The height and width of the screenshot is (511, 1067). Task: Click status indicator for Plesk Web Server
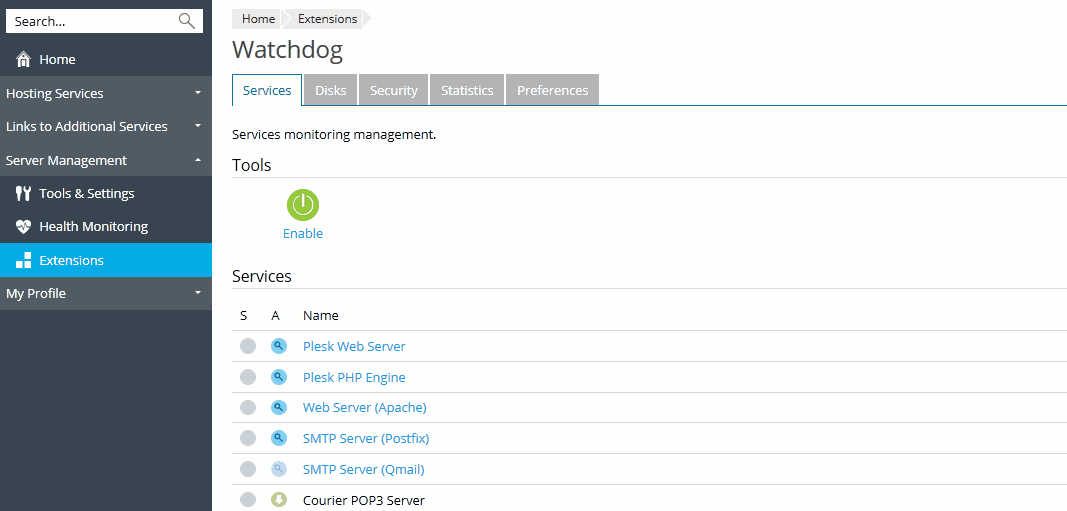point(248,346)
